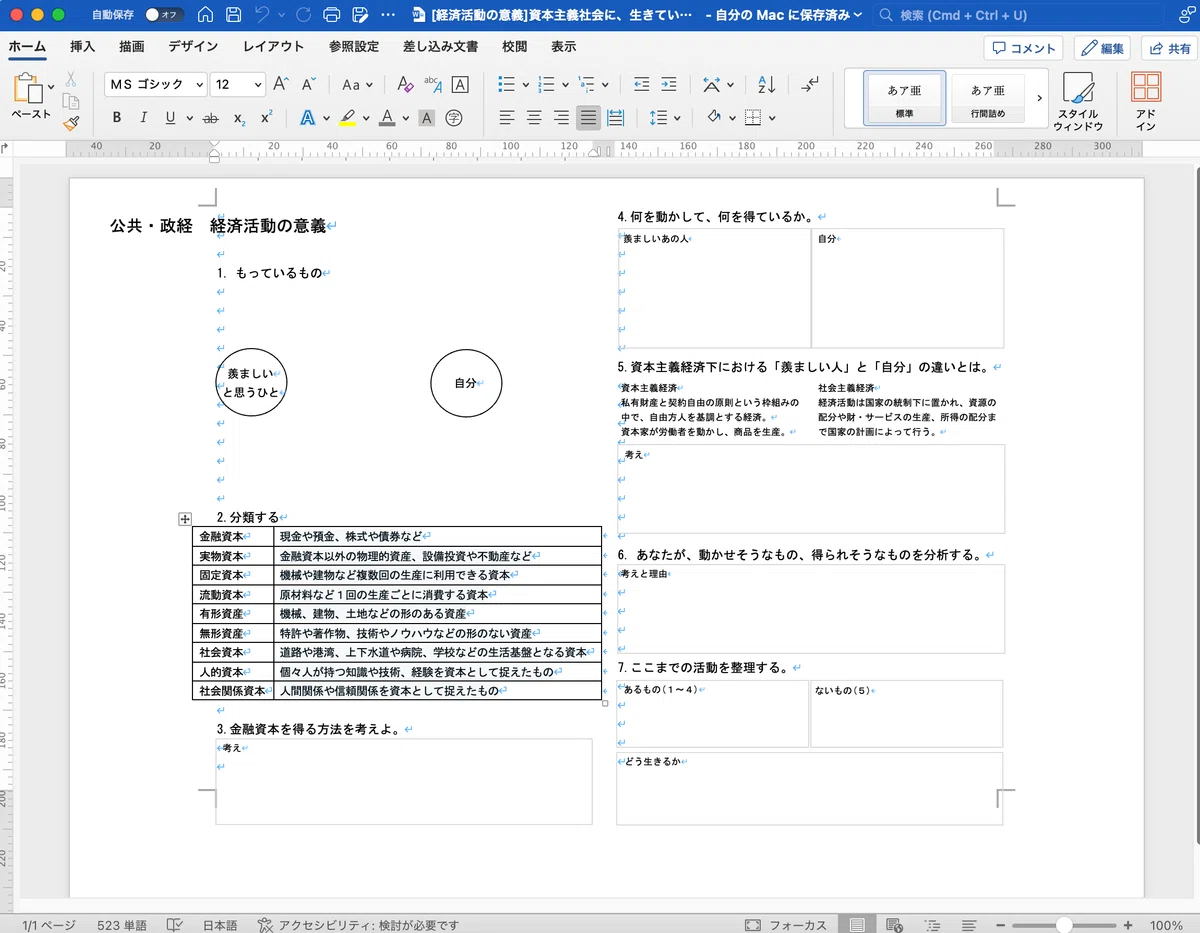The height and width of the screenshot is (933, 1200).
Task: Open the font name dropdown
Action: [x=200, y=85]
